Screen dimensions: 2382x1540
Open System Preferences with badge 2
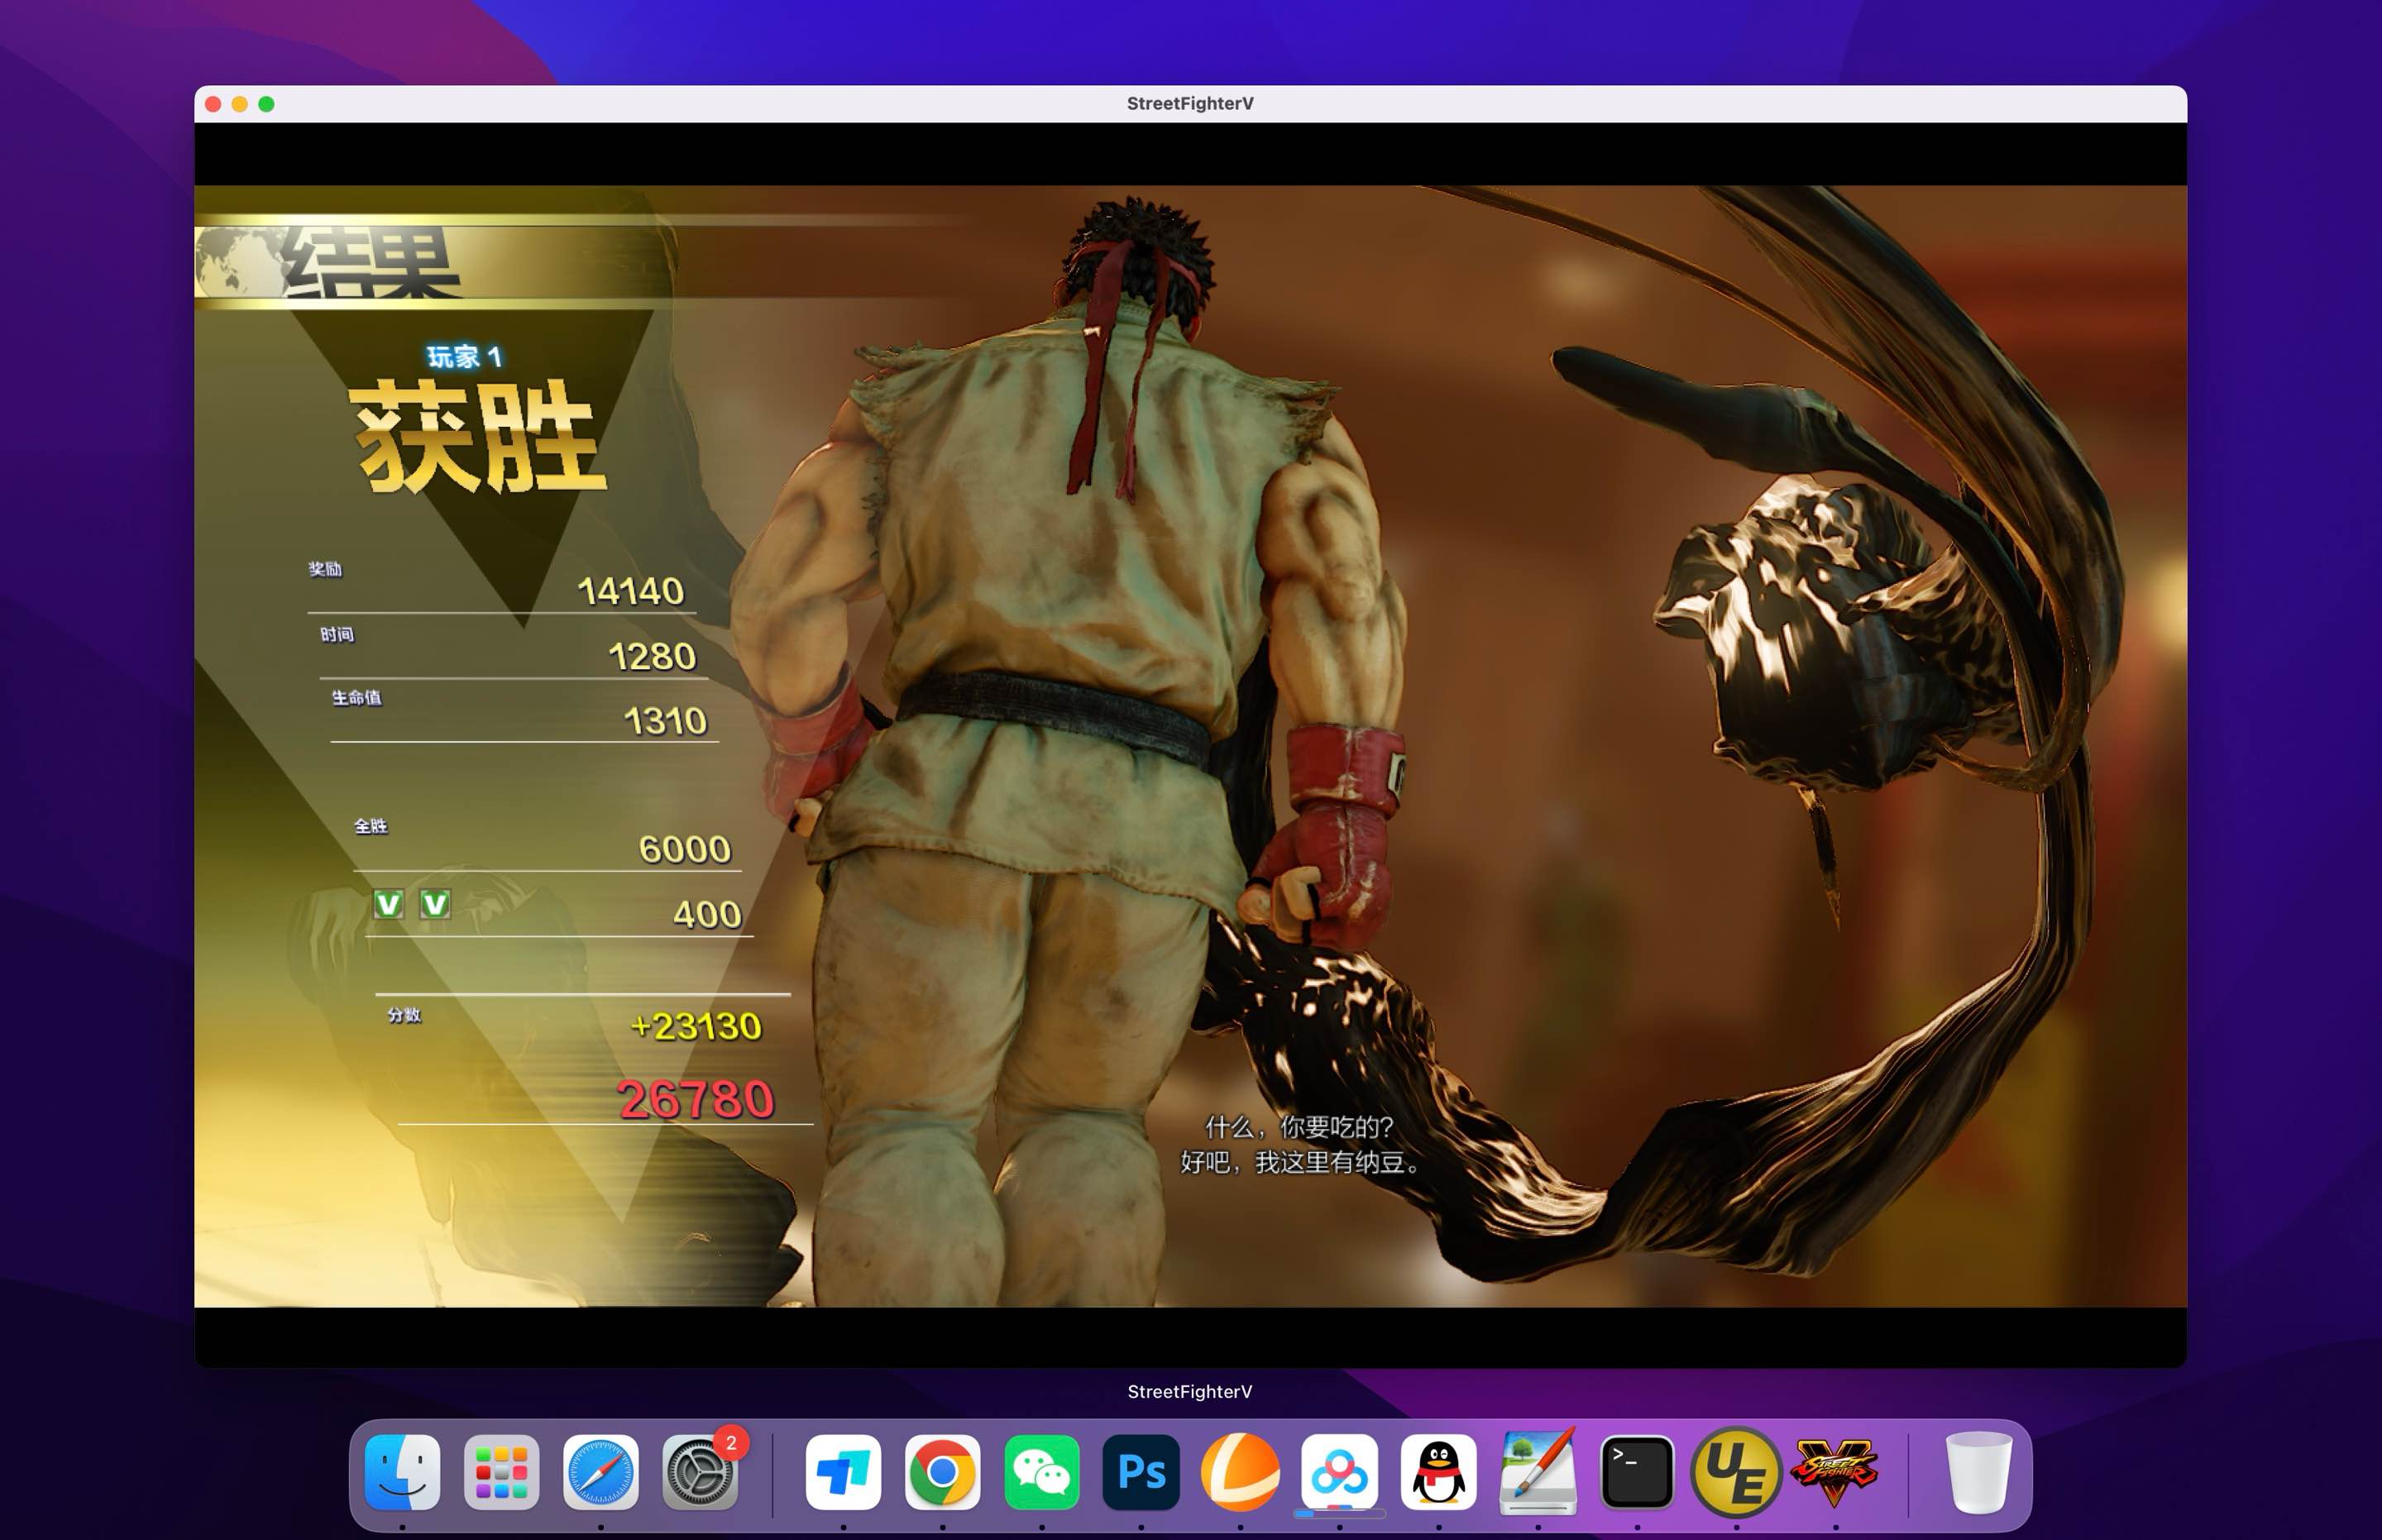[x=700, y=1472]
